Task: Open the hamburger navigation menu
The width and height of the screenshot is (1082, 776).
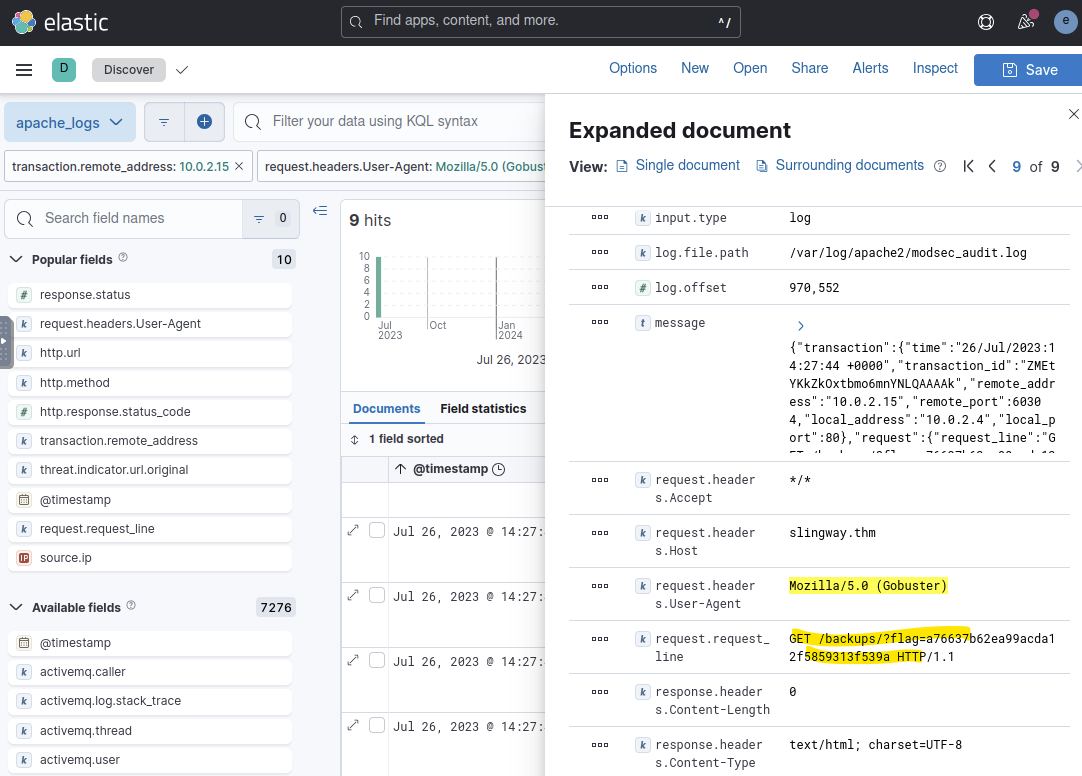Action: pyautogui.click(x=24, y=70)
